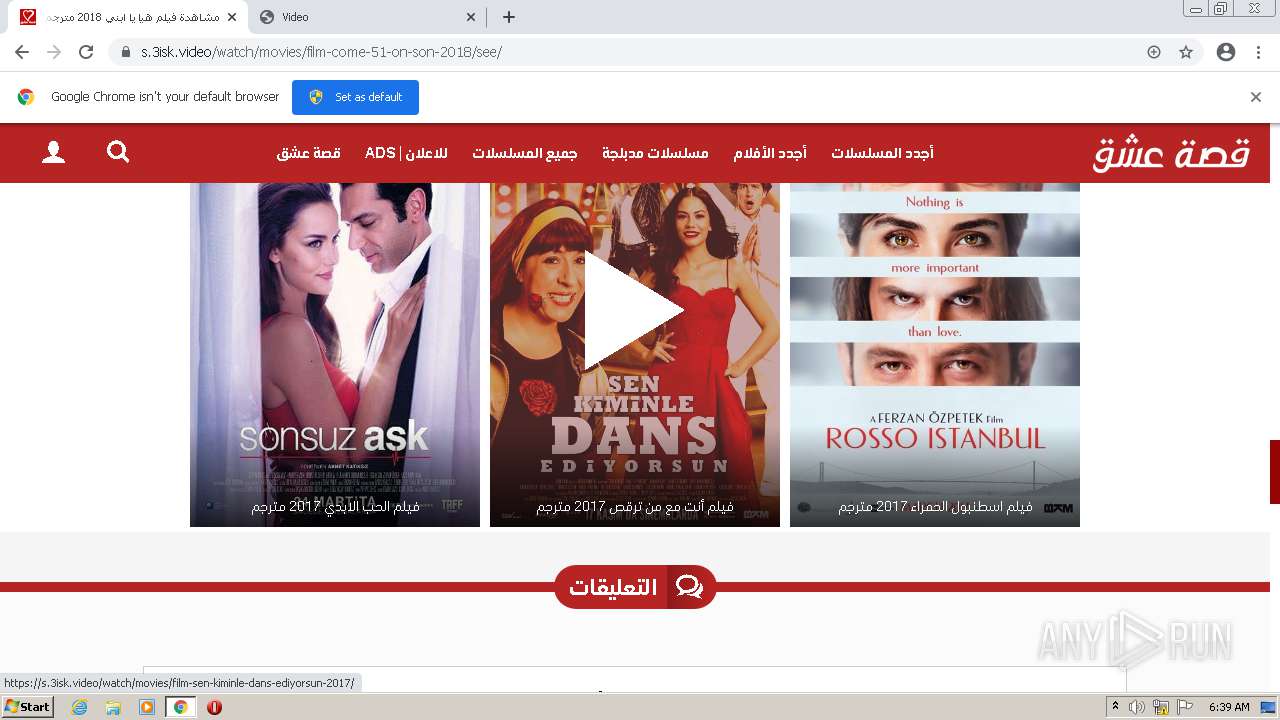Click the browser forward arrow
Screen dimensions: 1280x720
click(x=54, y=52)
